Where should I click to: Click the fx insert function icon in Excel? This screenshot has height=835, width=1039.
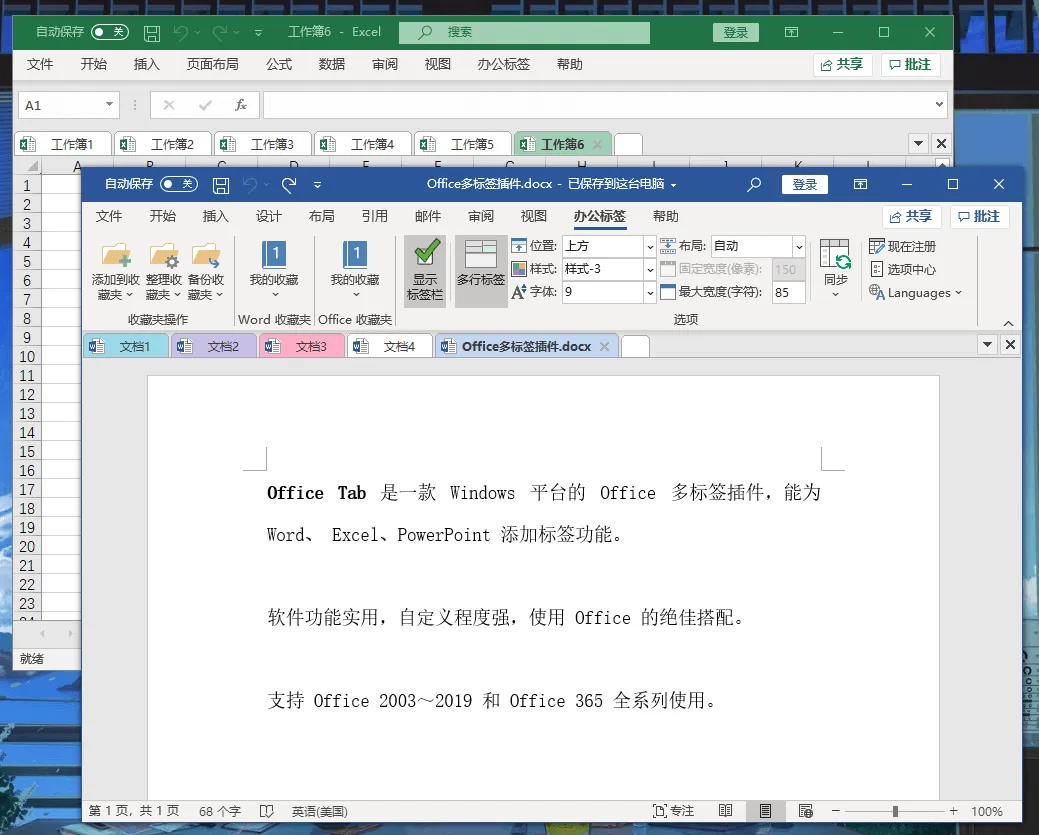coord(241,105)
